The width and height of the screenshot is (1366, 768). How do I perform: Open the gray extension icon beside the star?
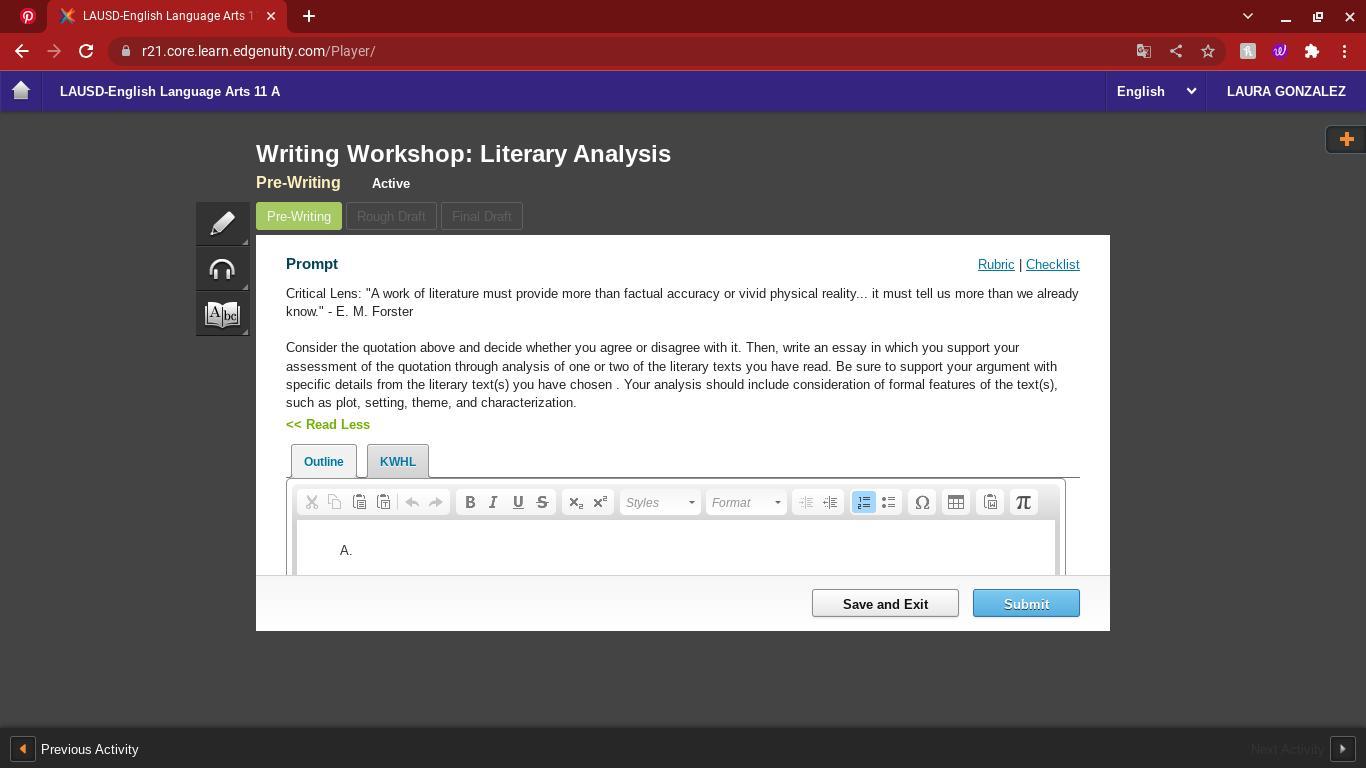1248,51
